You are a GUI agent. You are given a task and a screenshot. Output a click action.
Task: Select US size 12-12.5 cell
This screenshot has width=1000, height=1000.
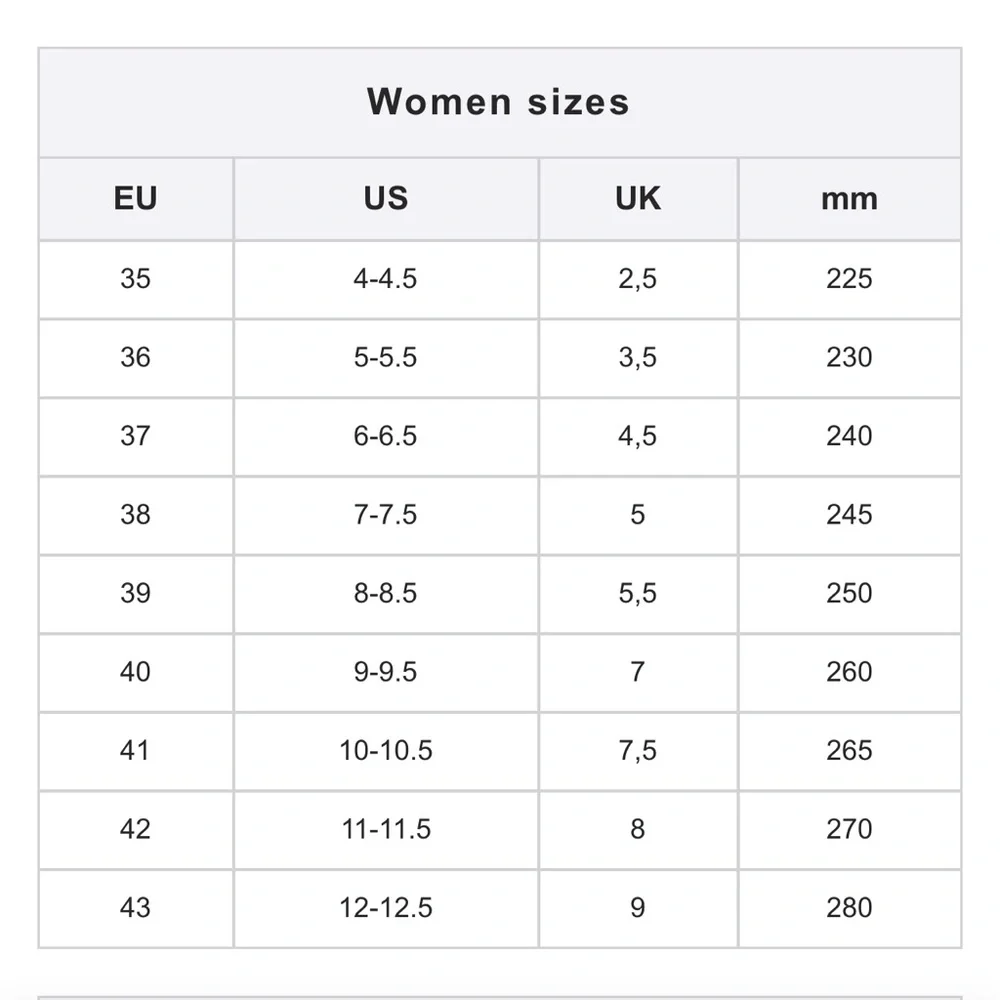385,908
